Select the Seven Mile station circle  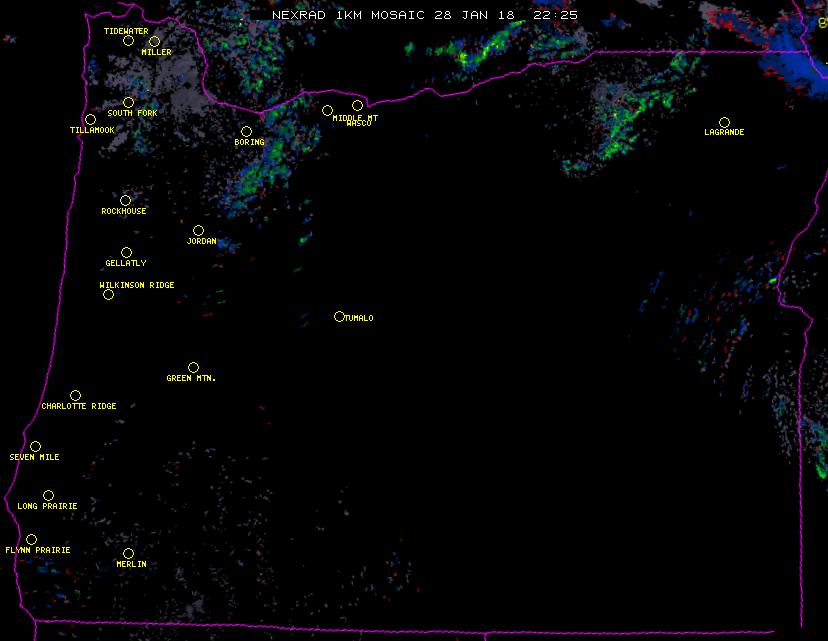(x=35, y=446)
